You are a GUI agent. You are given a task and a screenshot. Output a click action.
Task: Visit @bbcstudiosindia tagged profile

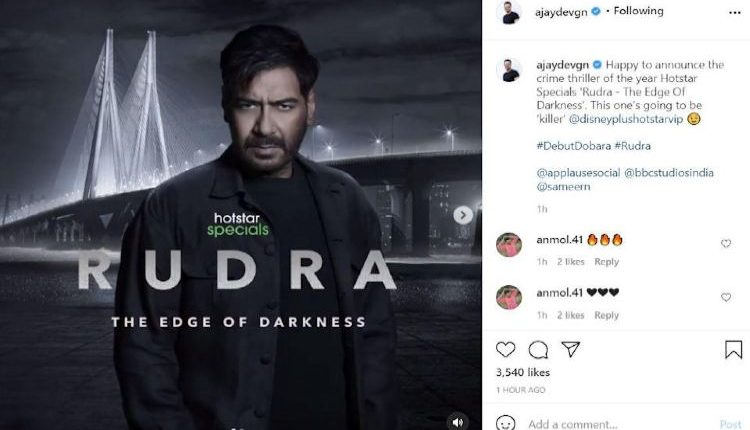pos(669,173)
